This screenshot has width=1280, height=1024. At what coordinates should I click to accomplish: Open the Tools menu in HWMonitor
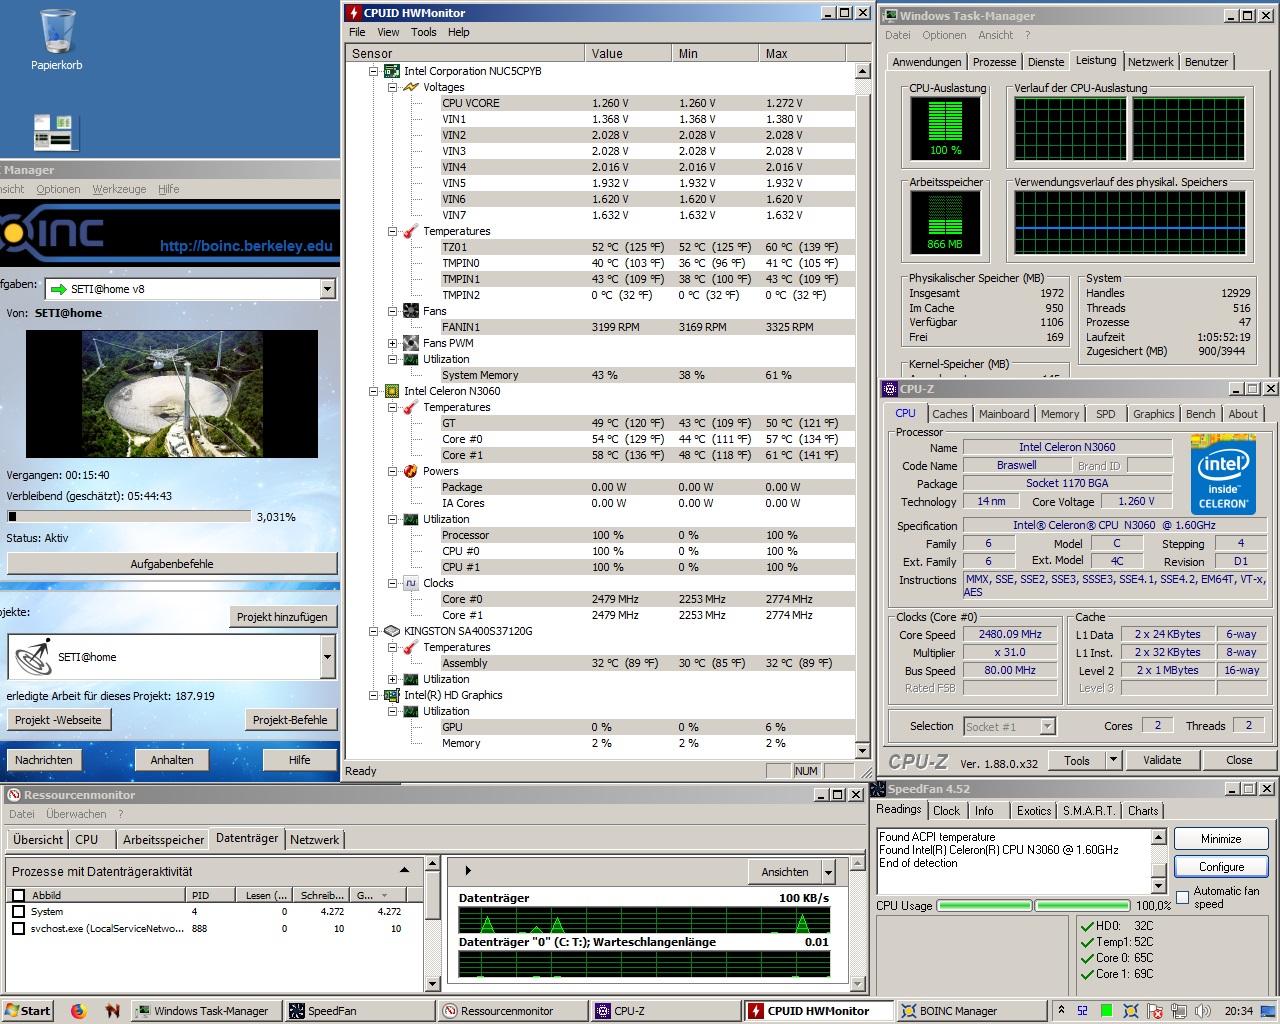423,32
